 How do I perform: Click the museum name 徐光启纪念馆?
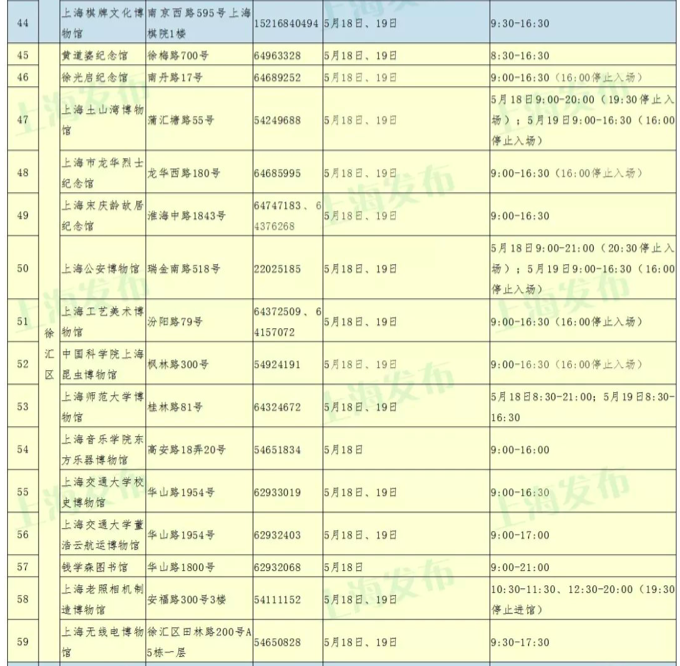(95, 77)
